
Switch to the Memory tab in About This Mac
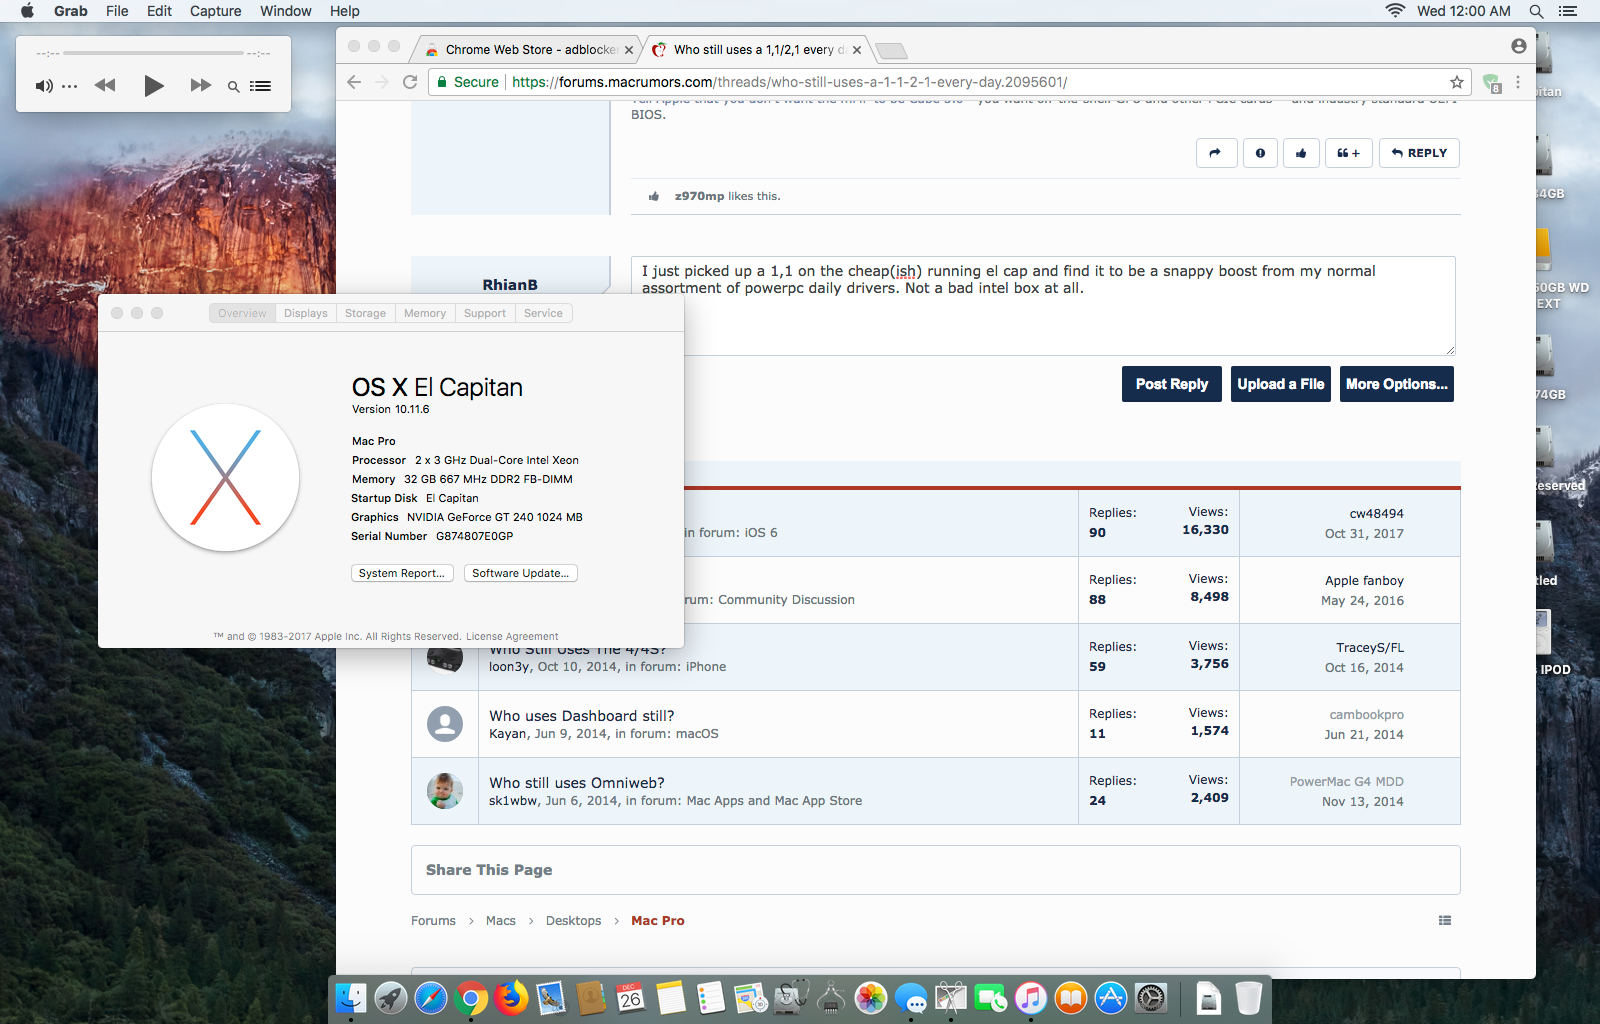coord(425,313)
